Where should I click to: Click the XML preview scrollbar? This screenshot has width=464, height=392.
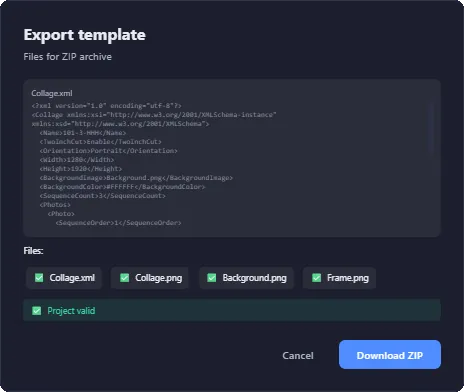click(431, 128)
